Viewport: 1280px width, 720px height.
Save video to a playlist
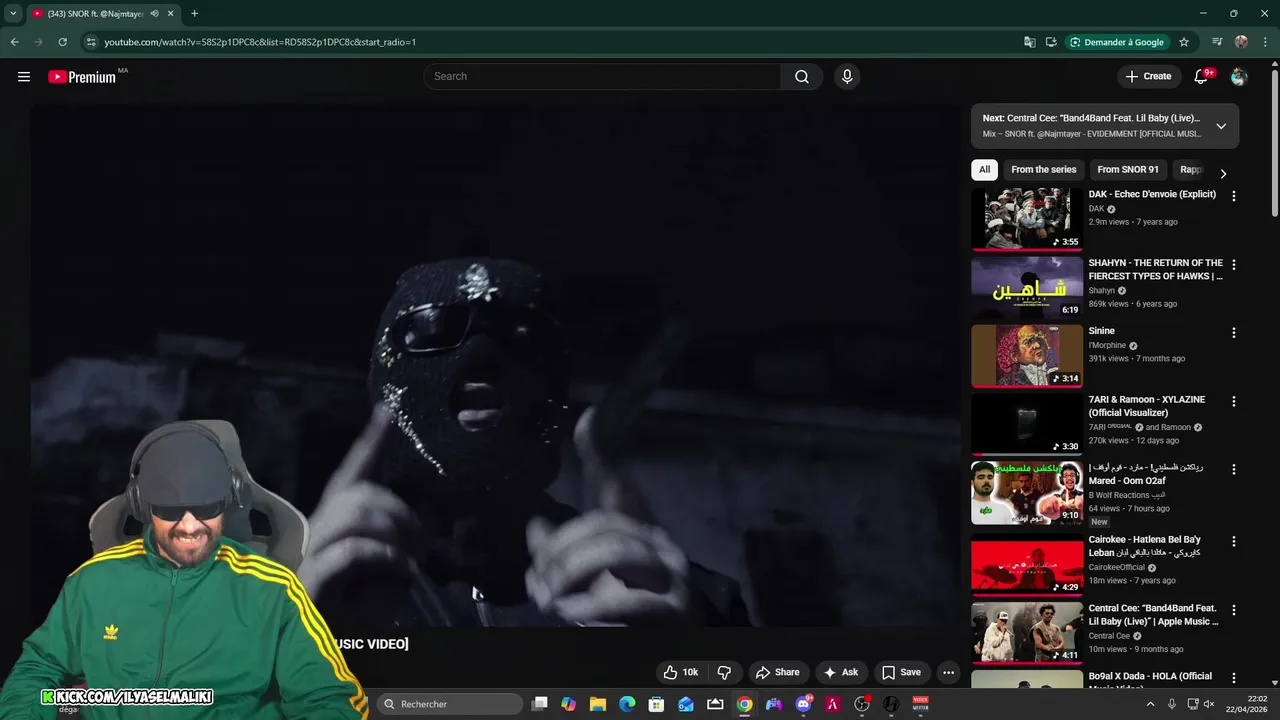(901, 672)
